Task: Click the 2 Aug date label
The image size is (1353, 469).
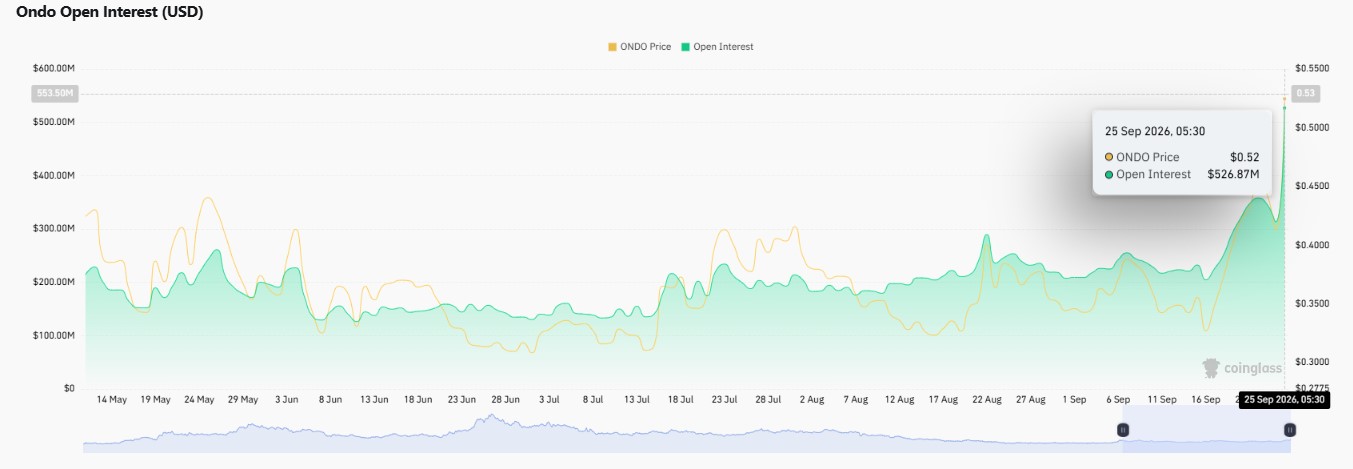Action: [811, 399]
